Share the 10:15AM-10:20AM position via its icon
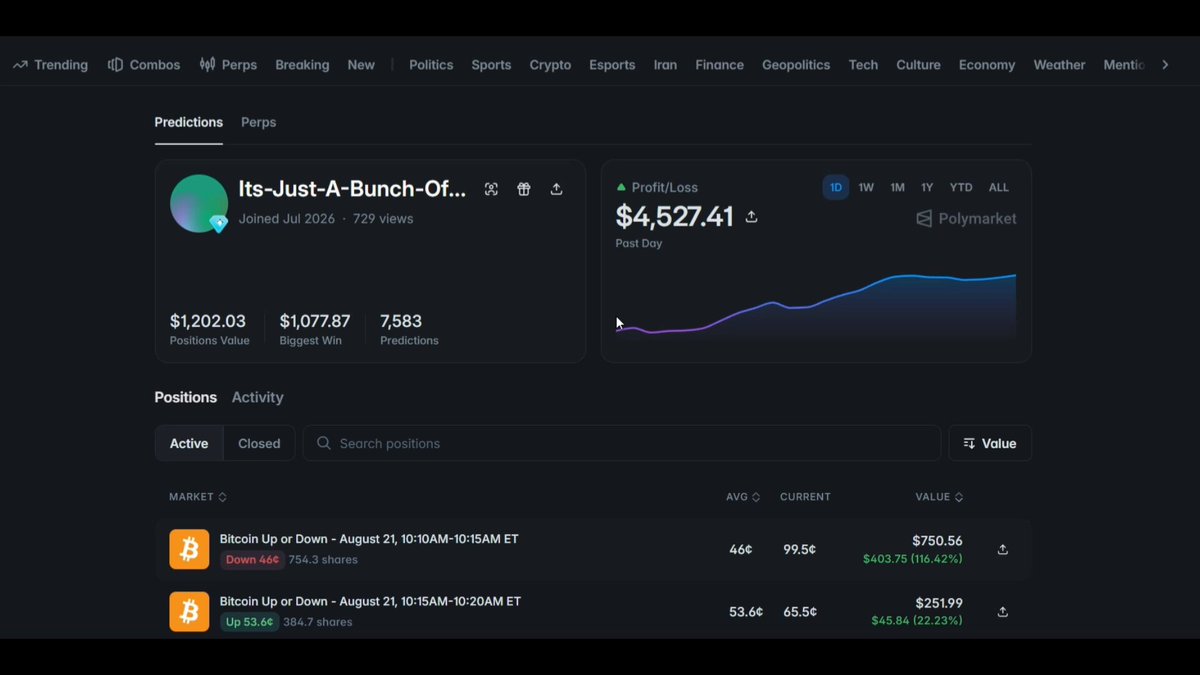The width and height of the screenshot is (1200, 675). [1003, 612]
